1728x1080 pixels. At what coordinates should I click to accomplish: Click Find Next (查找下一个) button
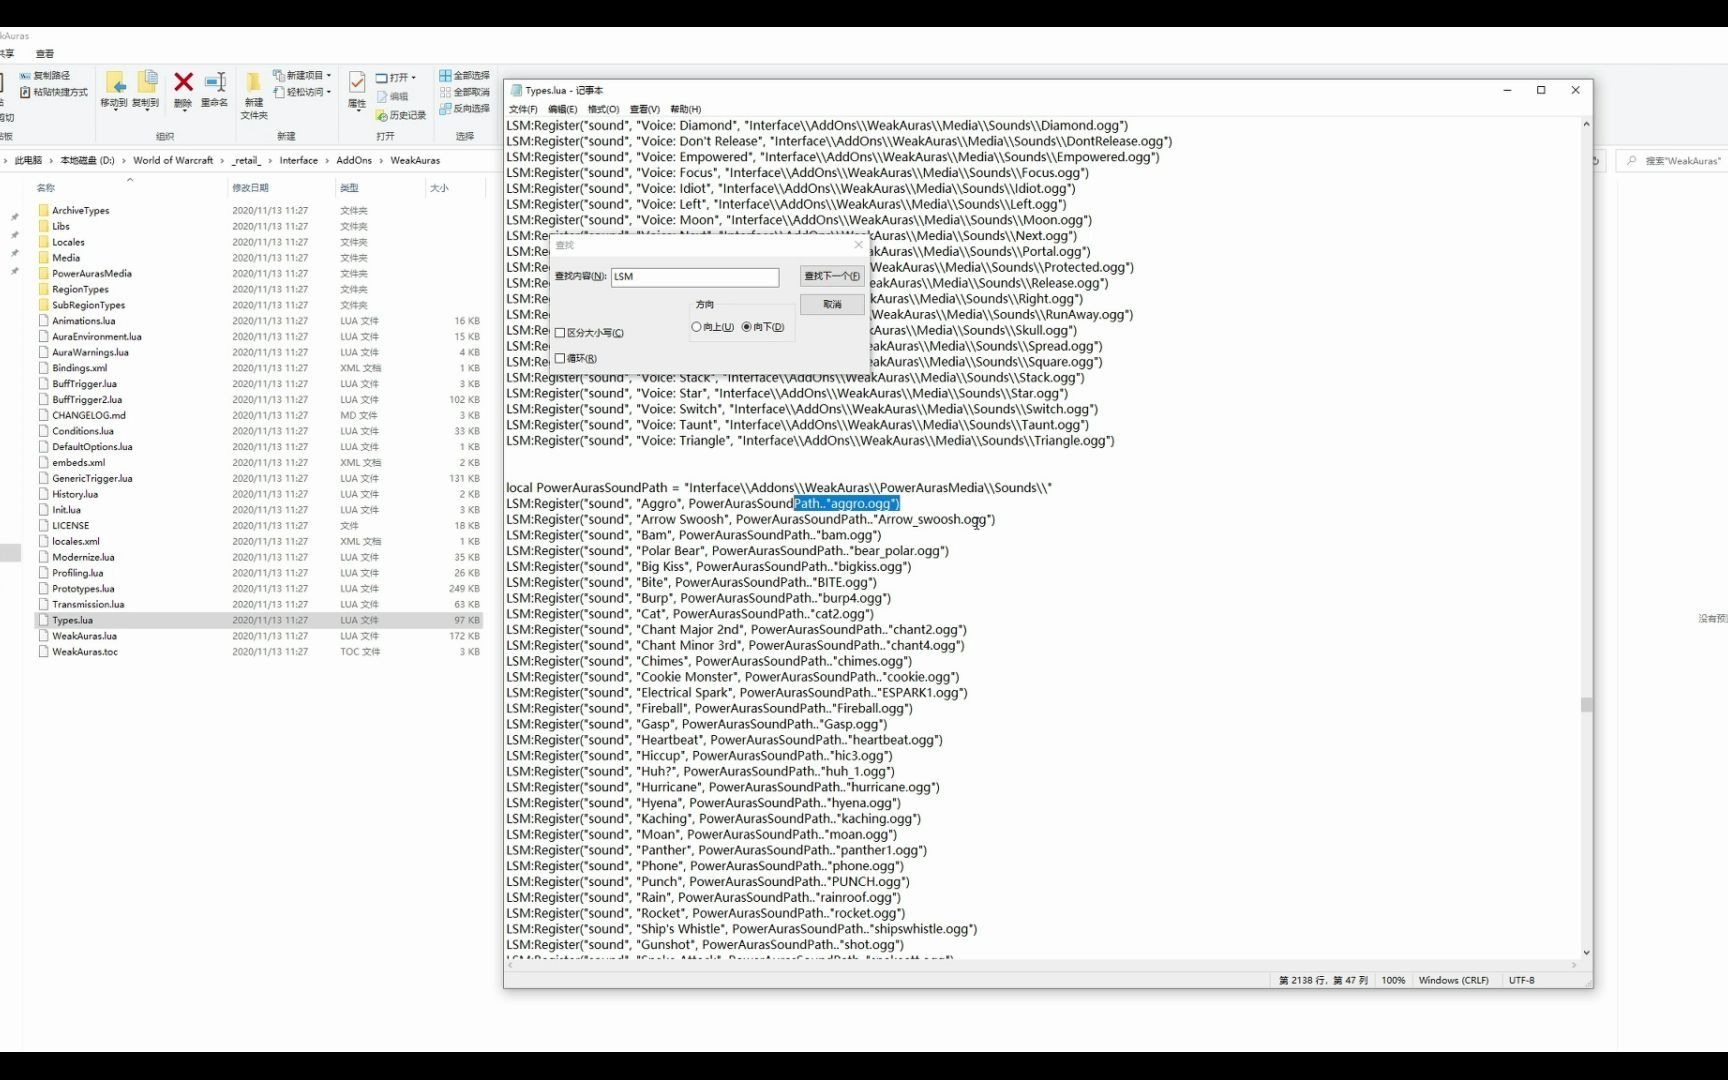832,276
